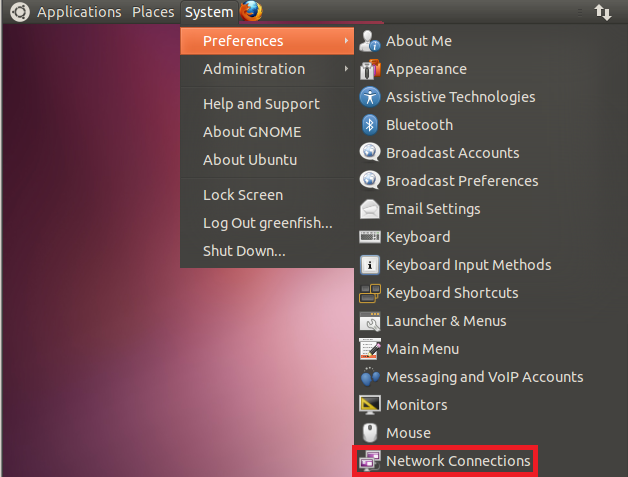The width and height of the screenshot is (628, 477).
Task: Choose Log Out greenfish...
Action: coord(267,223)
